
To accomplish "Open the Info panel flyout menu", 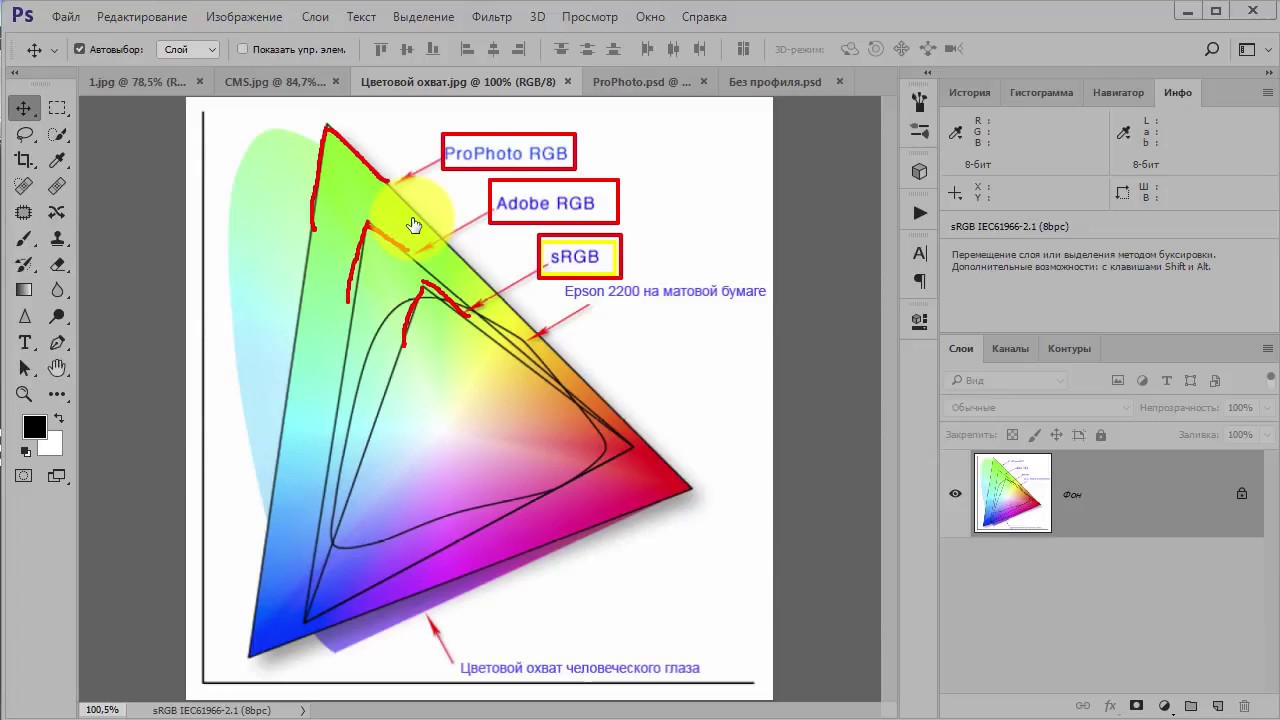I will click(1268, 92).
